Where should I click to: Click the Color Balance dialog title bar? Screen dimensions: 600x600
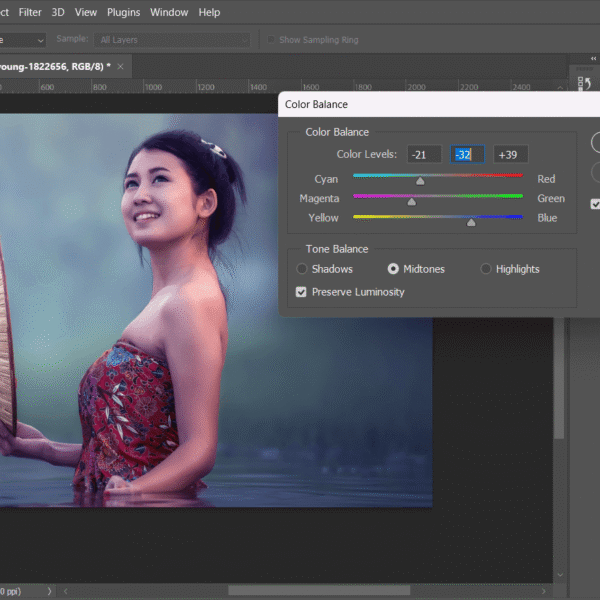click(439, 104)
